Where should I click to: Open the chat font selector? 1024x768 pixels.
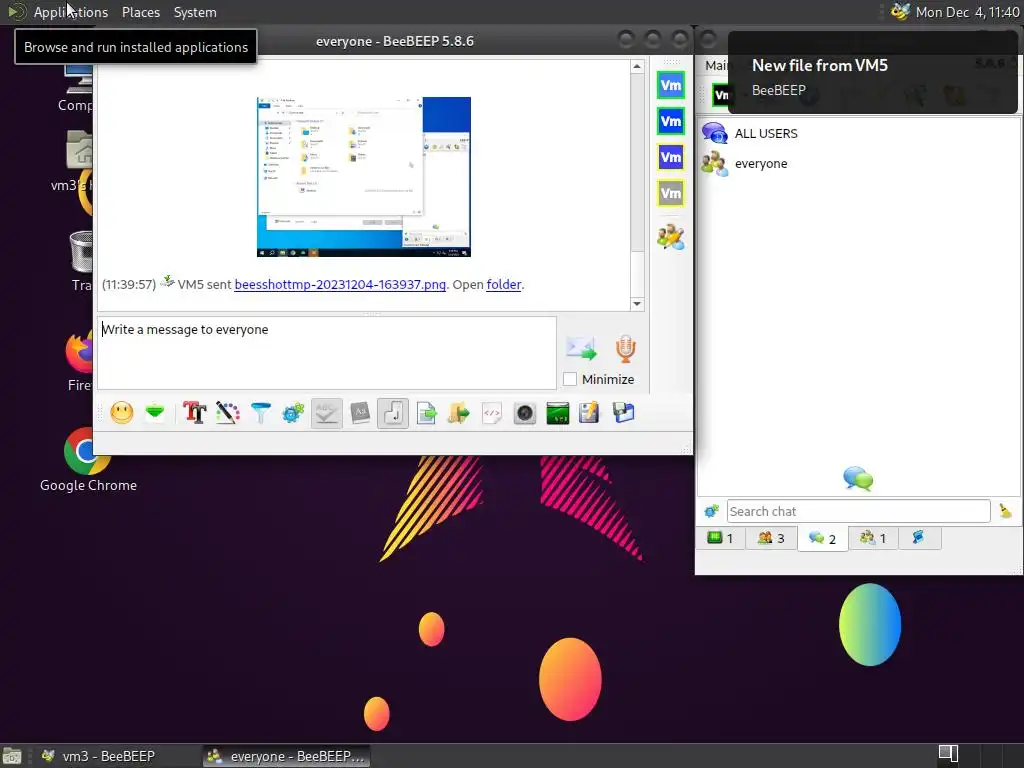point(195,413)
